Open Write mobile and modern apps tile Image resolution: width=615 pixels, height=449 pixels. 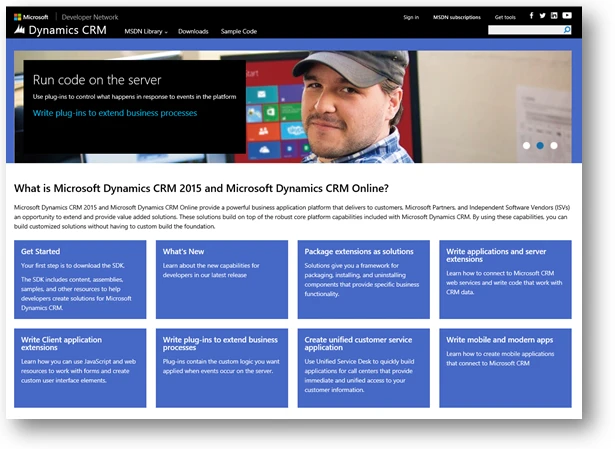pyautogui.click(x=505, y=368)
